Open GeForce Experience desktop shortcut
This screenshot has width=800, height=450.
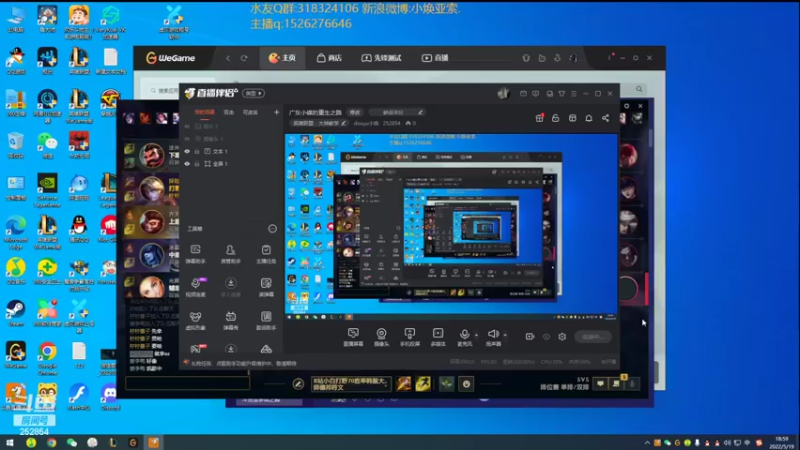click(x=47, y=190)
